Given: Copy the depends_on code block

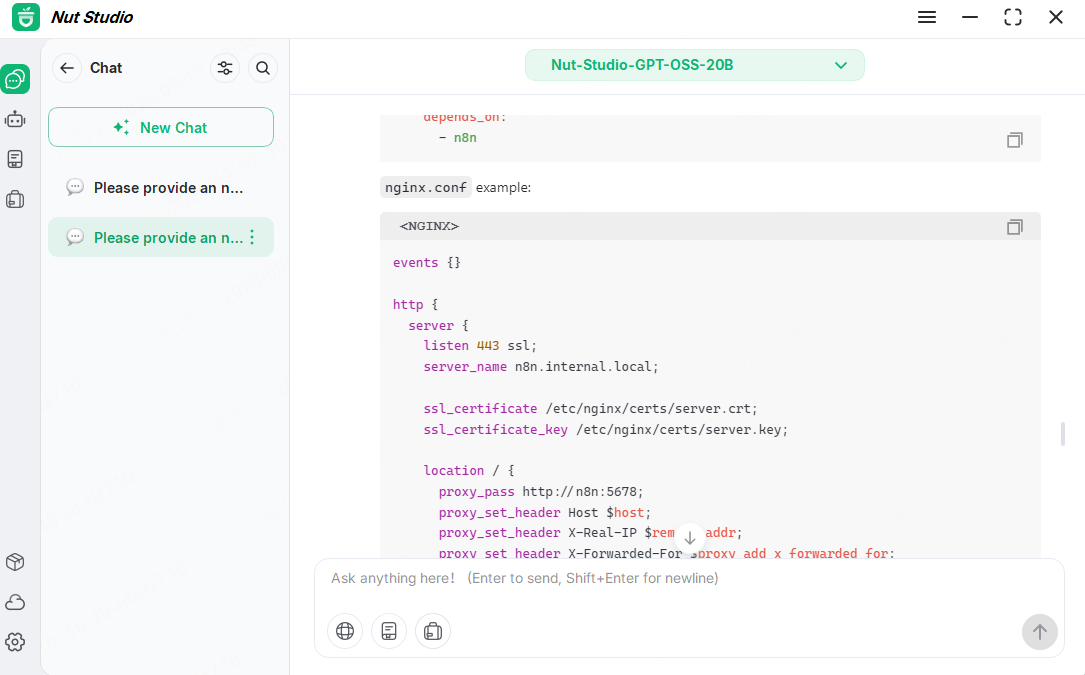Looking at the screenshot, I should (x=1014, y=140).
